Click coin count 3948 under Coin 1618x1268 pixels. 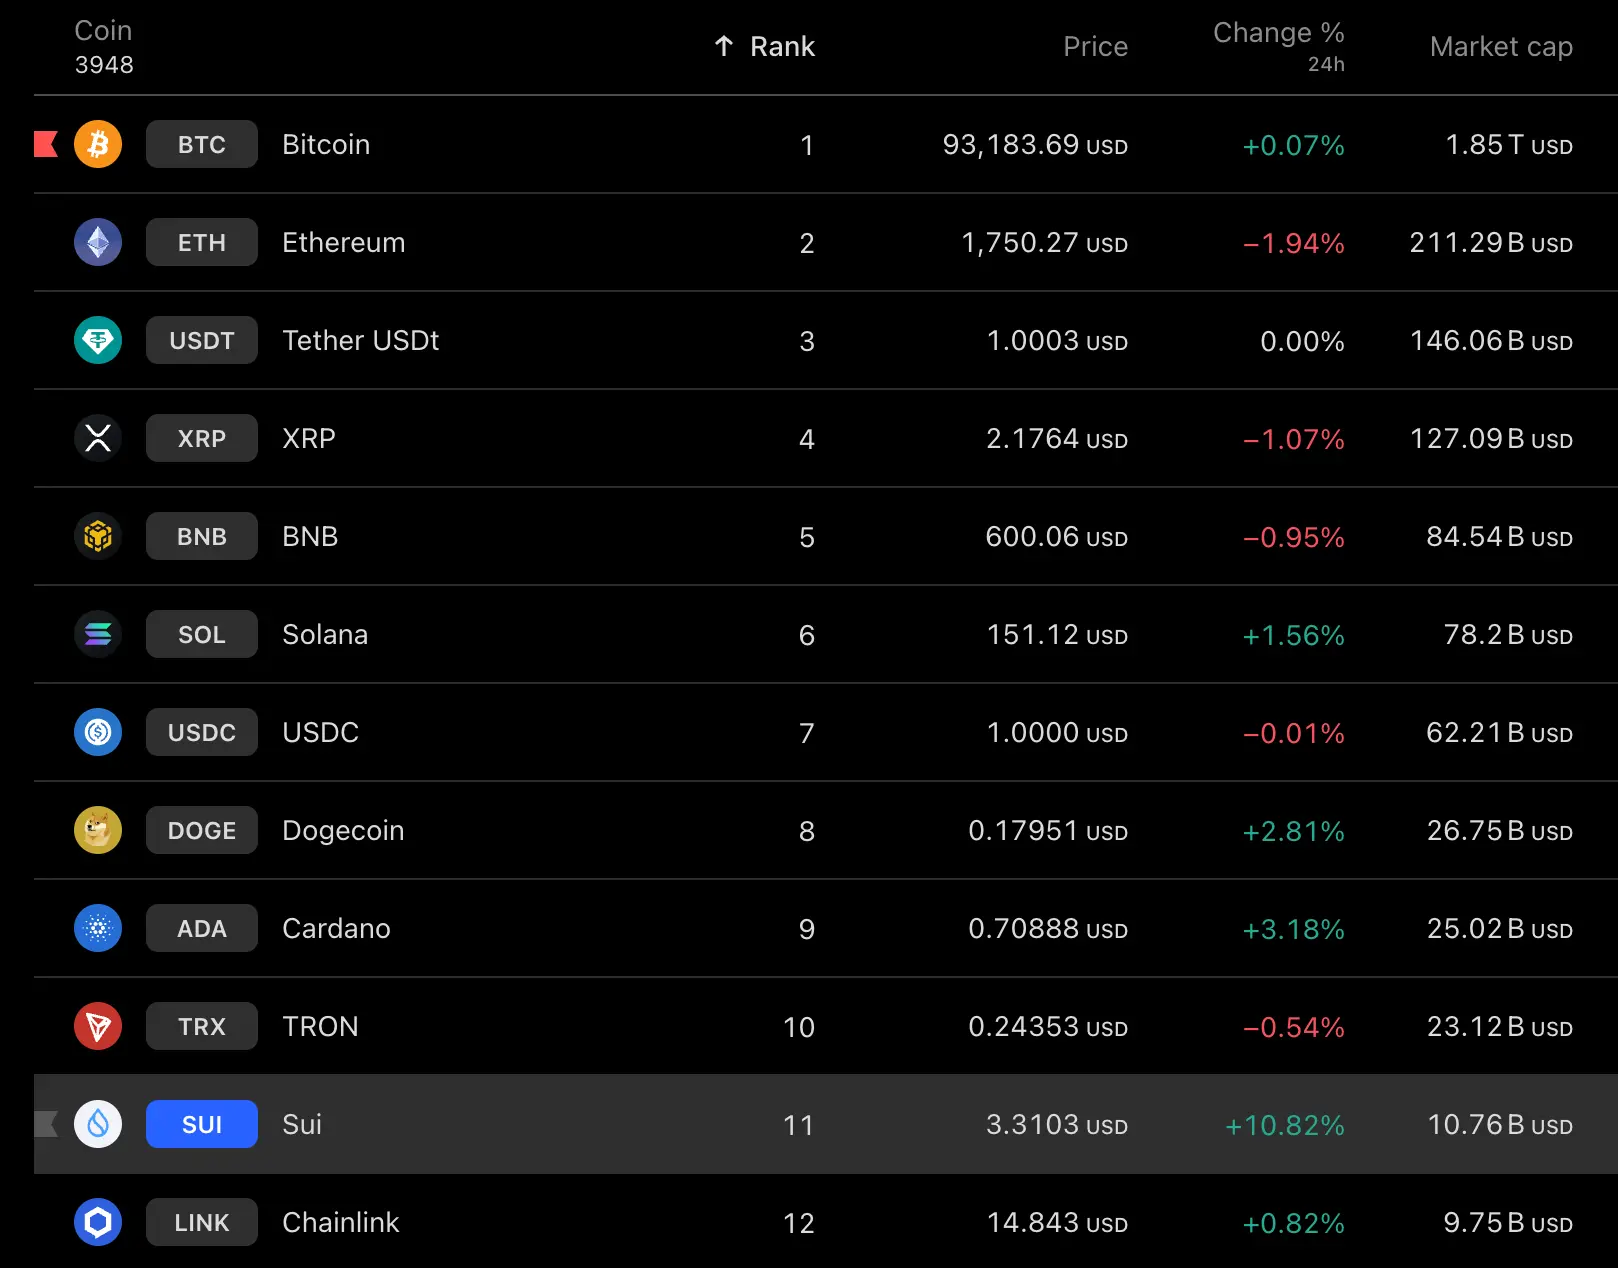tap(104, 65)
